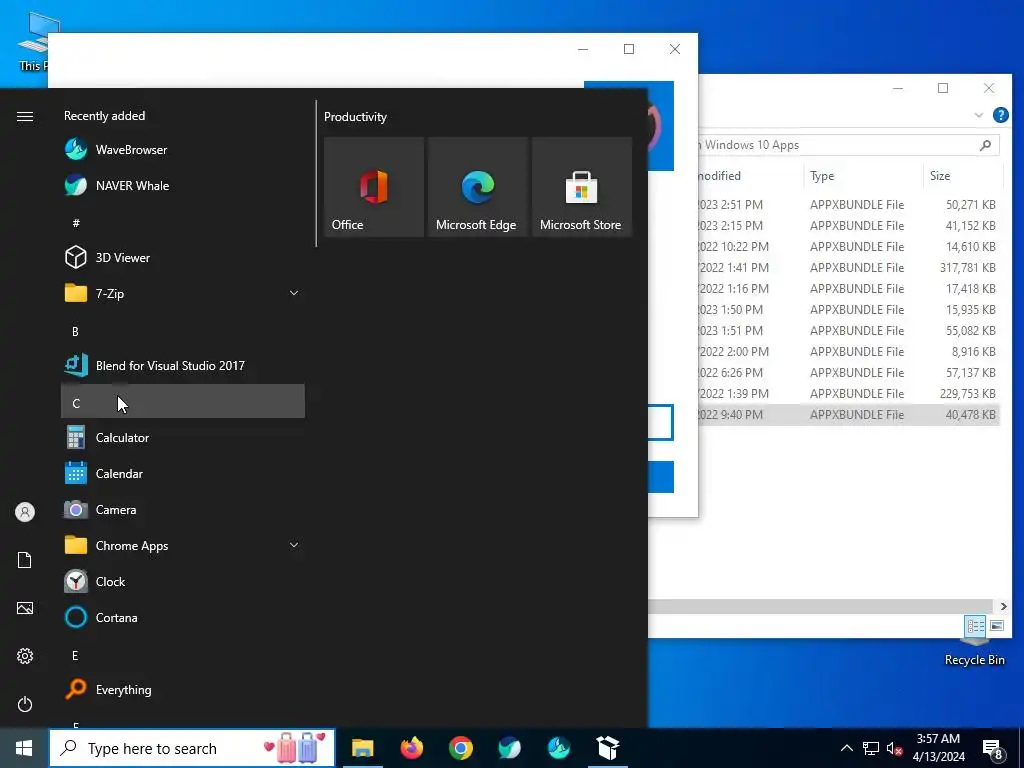
Task: Open 3D Viewer app
Action: (x=183, y=257)
